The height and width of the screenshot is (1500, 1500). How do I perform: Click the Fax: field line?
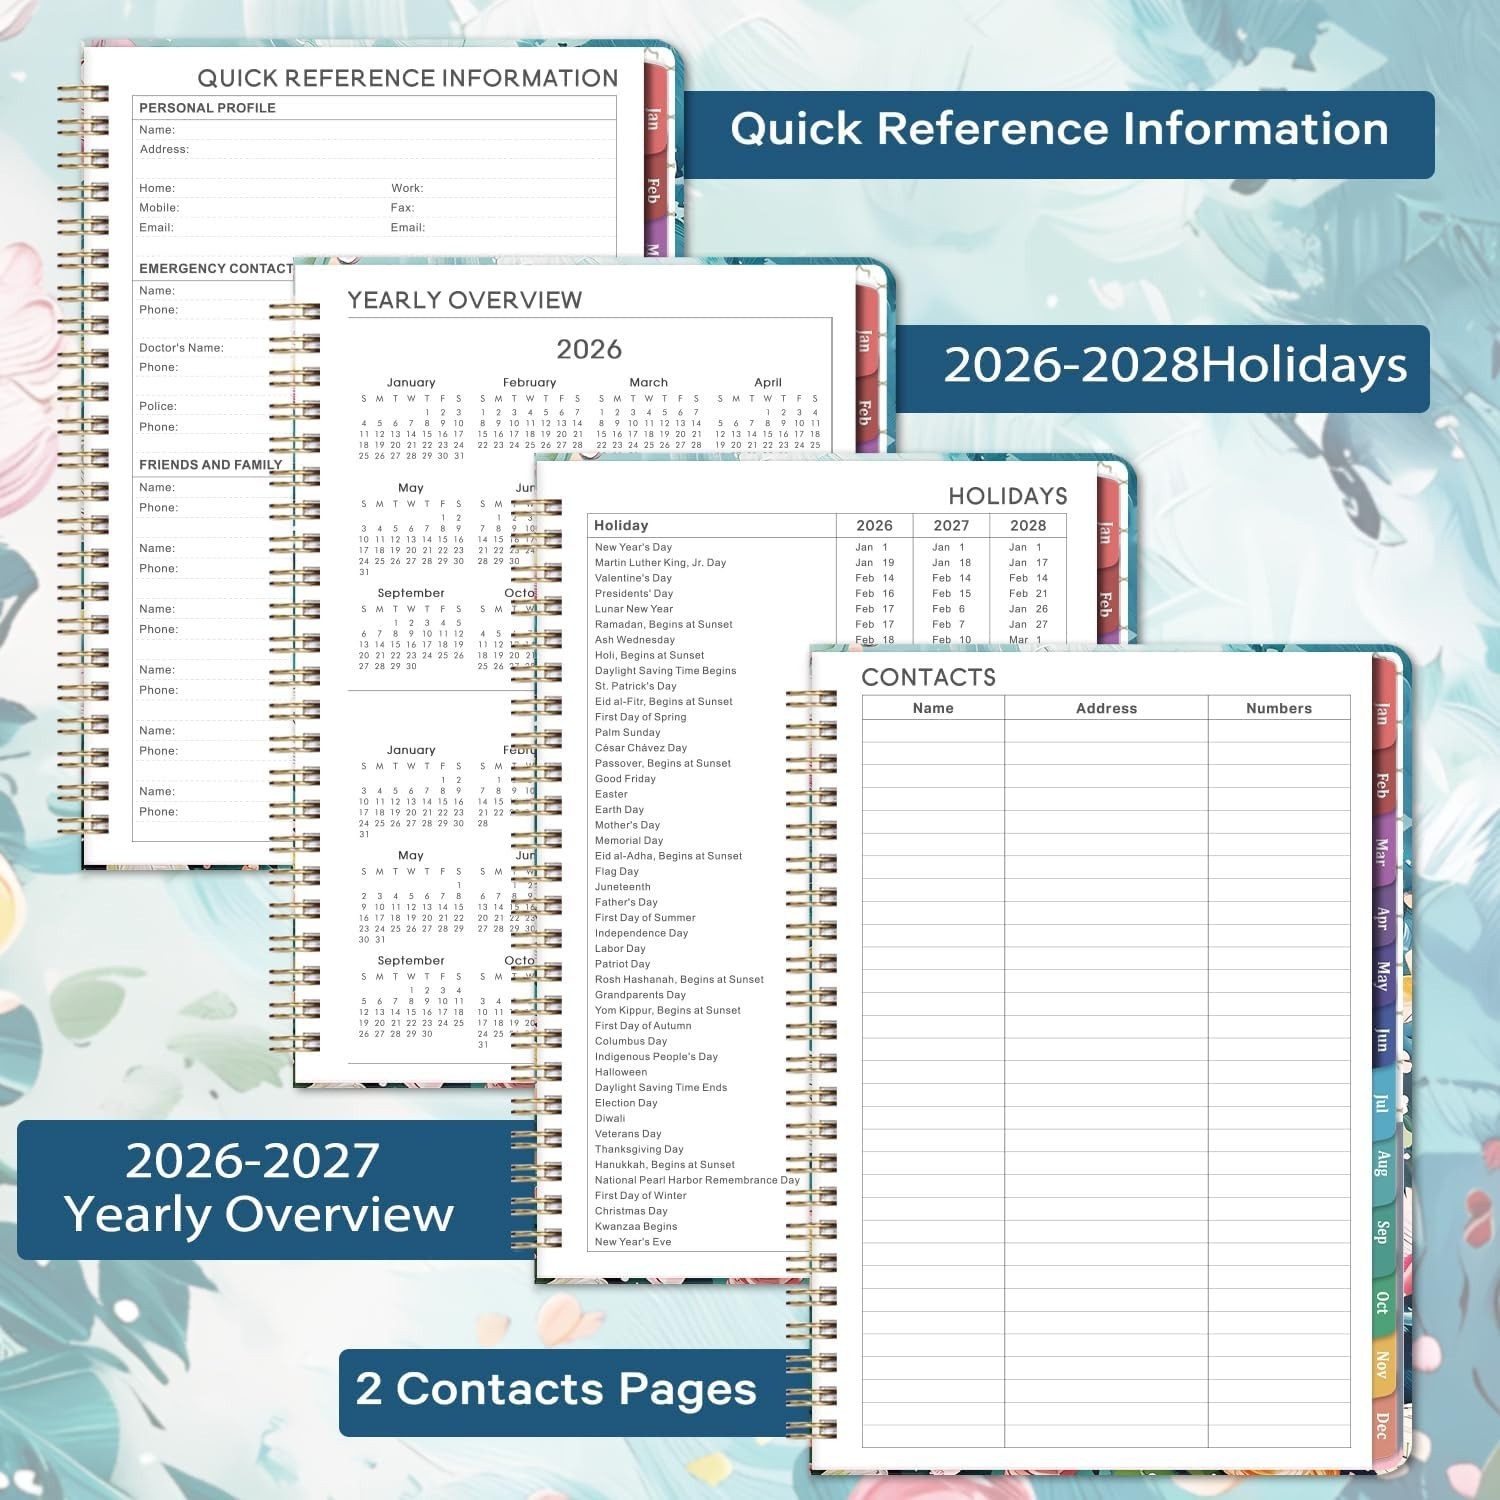502,208
